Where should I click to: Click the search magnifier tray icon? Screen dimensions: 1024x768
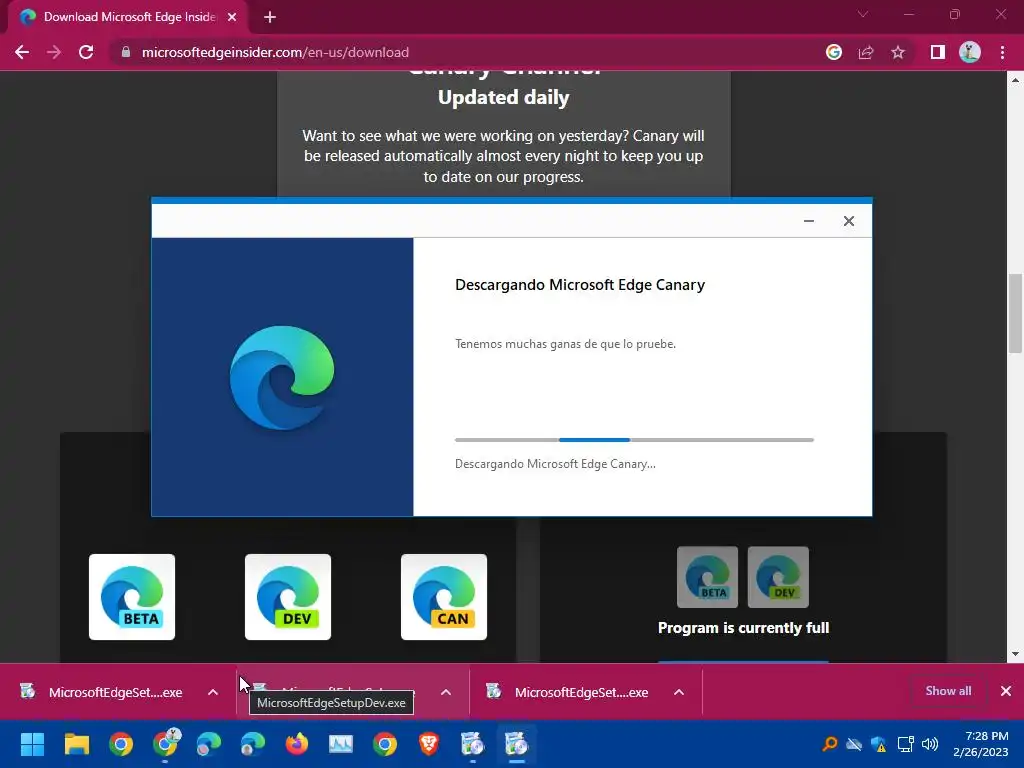pyautogui.click(x=829, y=744)
